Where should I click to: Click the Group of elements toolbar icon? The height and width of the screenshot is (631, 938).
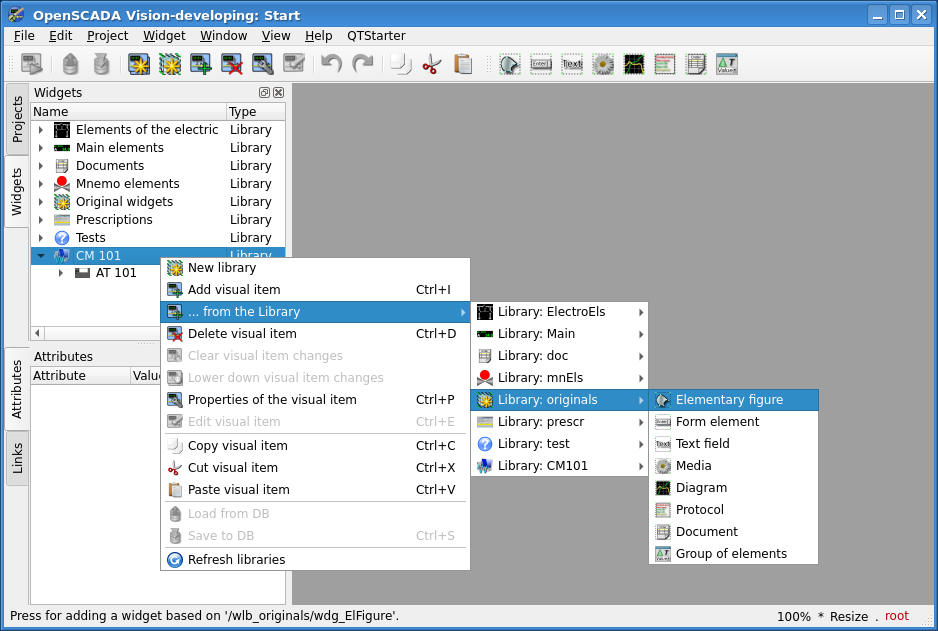(x=727, y=65)
